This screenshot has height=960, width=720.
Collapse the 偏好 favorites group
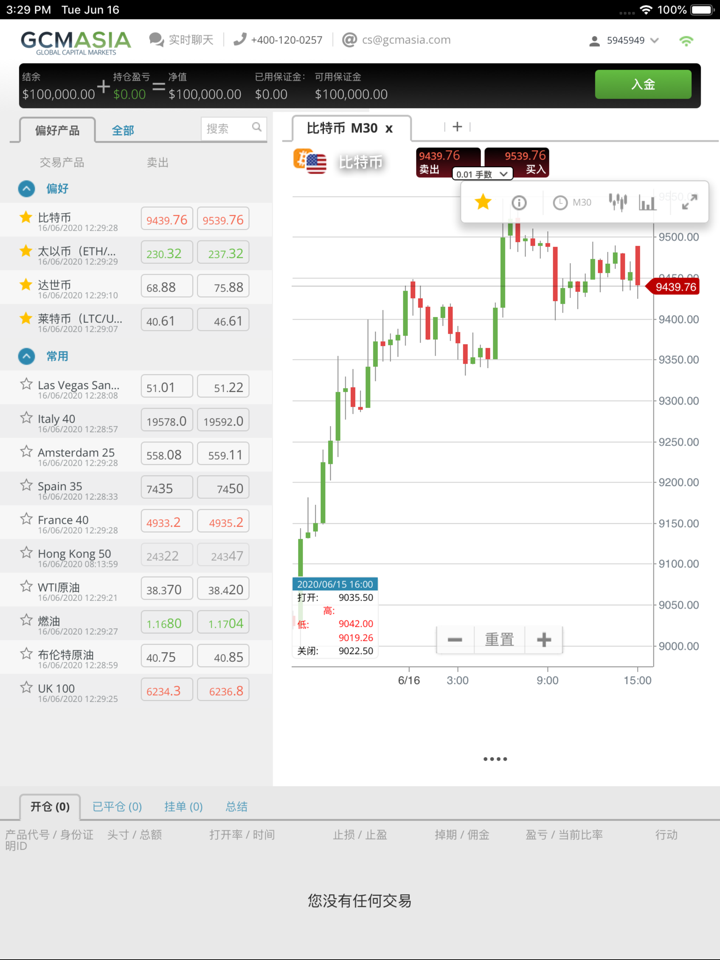click(x=26, y=188)
